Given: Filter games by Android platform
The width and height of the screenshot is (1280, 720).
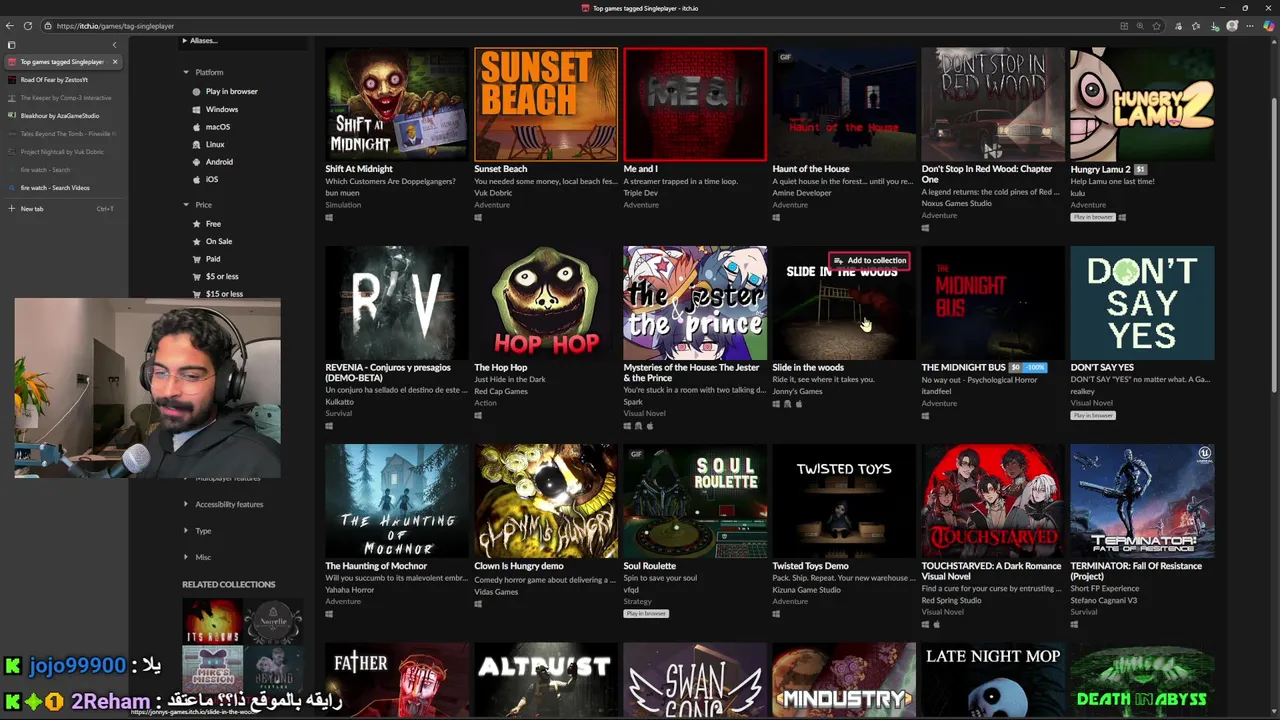Looking at the screenshot, I should click(x=212, y=162).
